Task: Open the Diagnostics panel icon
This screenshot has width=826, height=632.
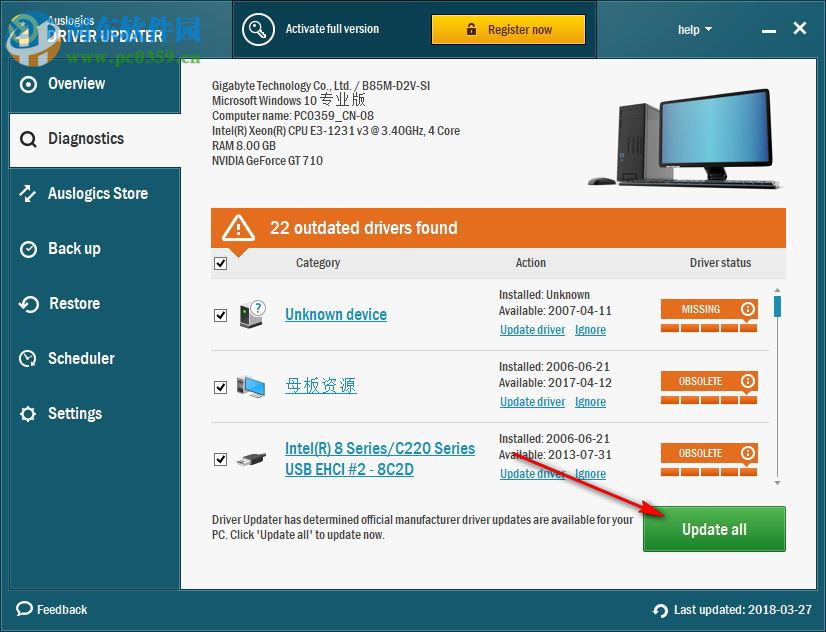Action: coord(27,138)
